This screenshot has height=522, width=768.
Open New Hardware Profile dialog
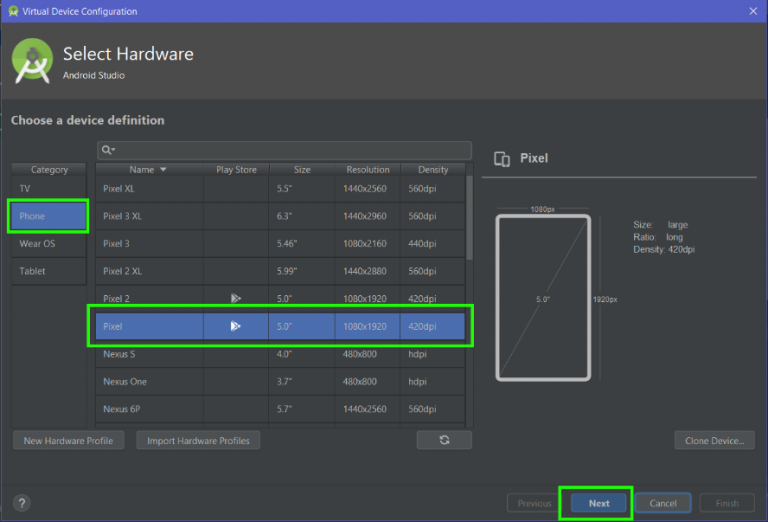coord(68,441)
